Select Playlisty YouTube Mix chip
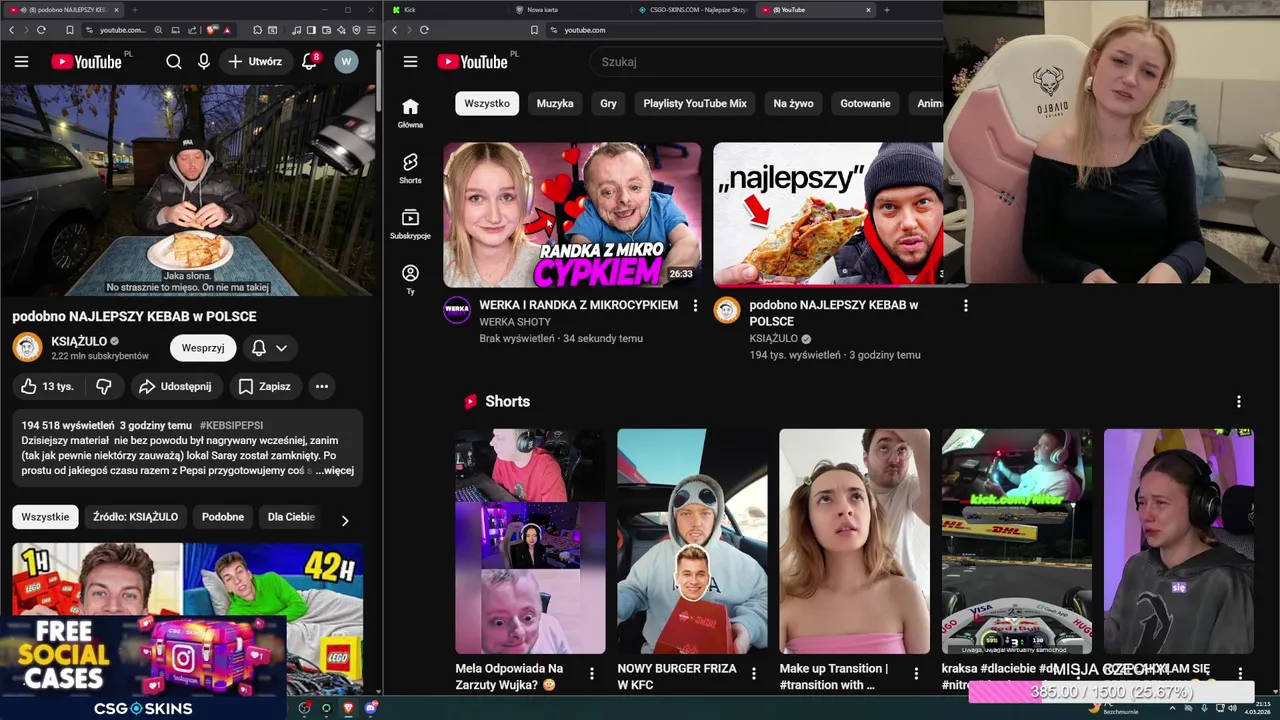Image resolution: width=1280 pixels, height=720 pixels. (695, 103)
